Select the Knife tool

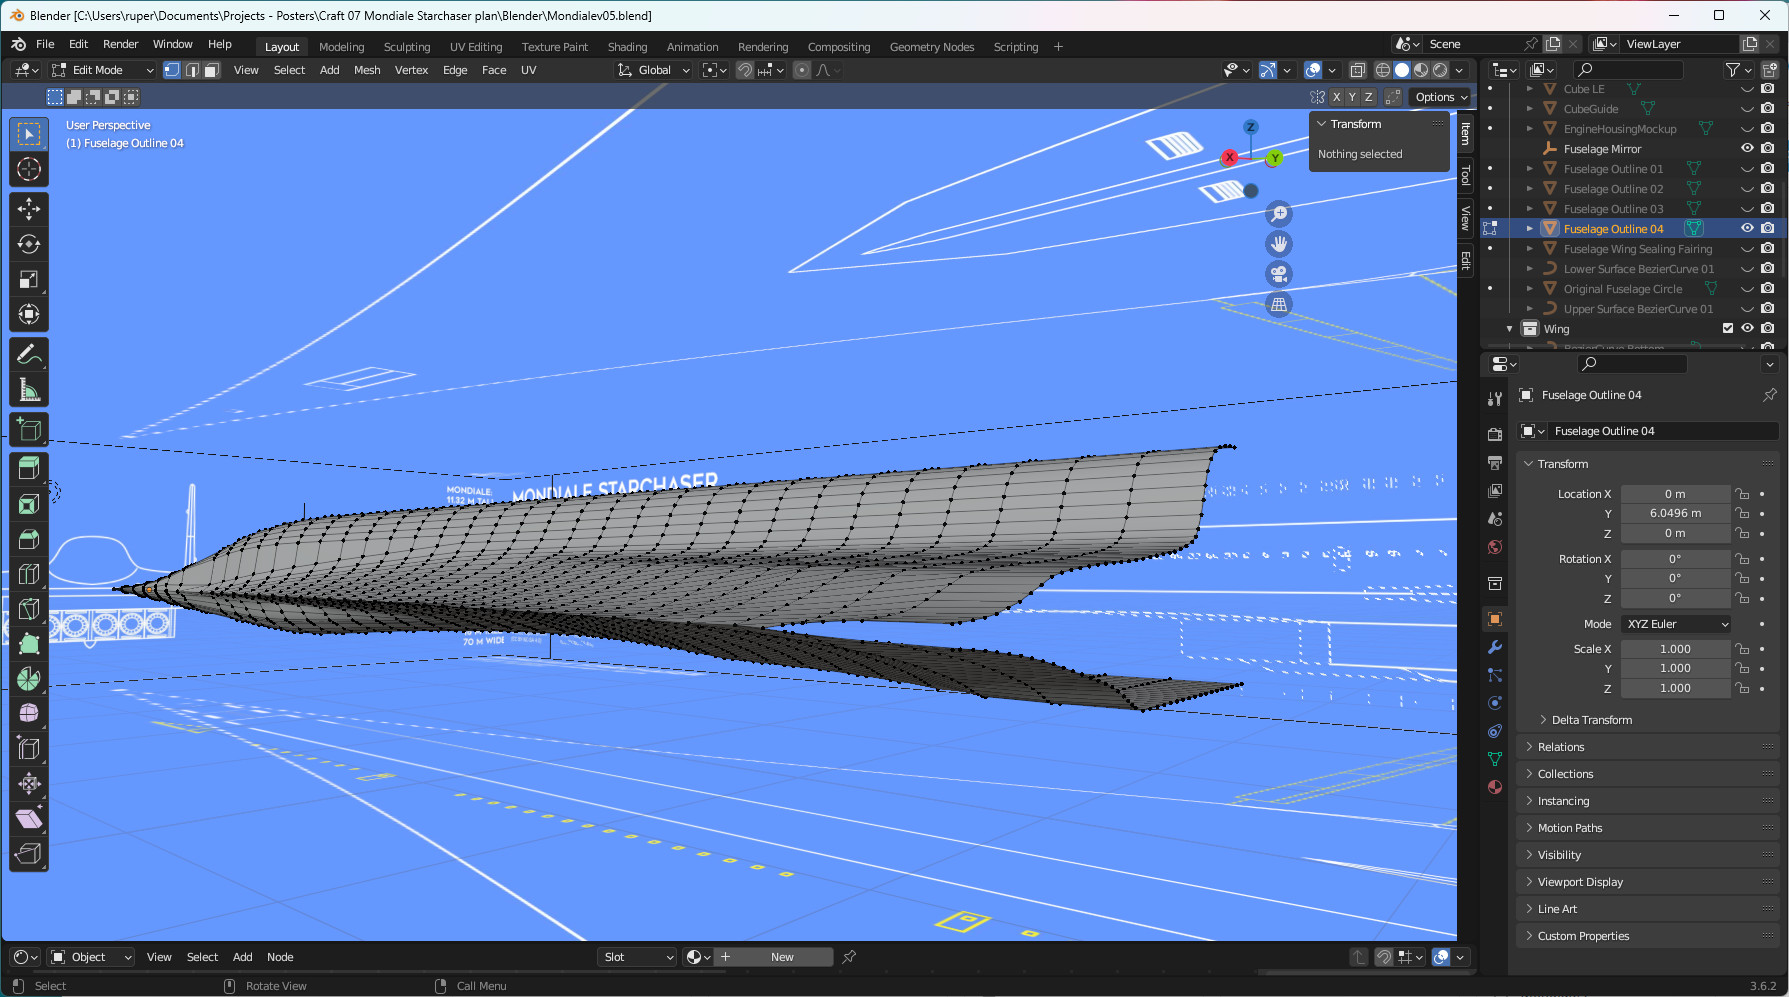pos(29,609)
